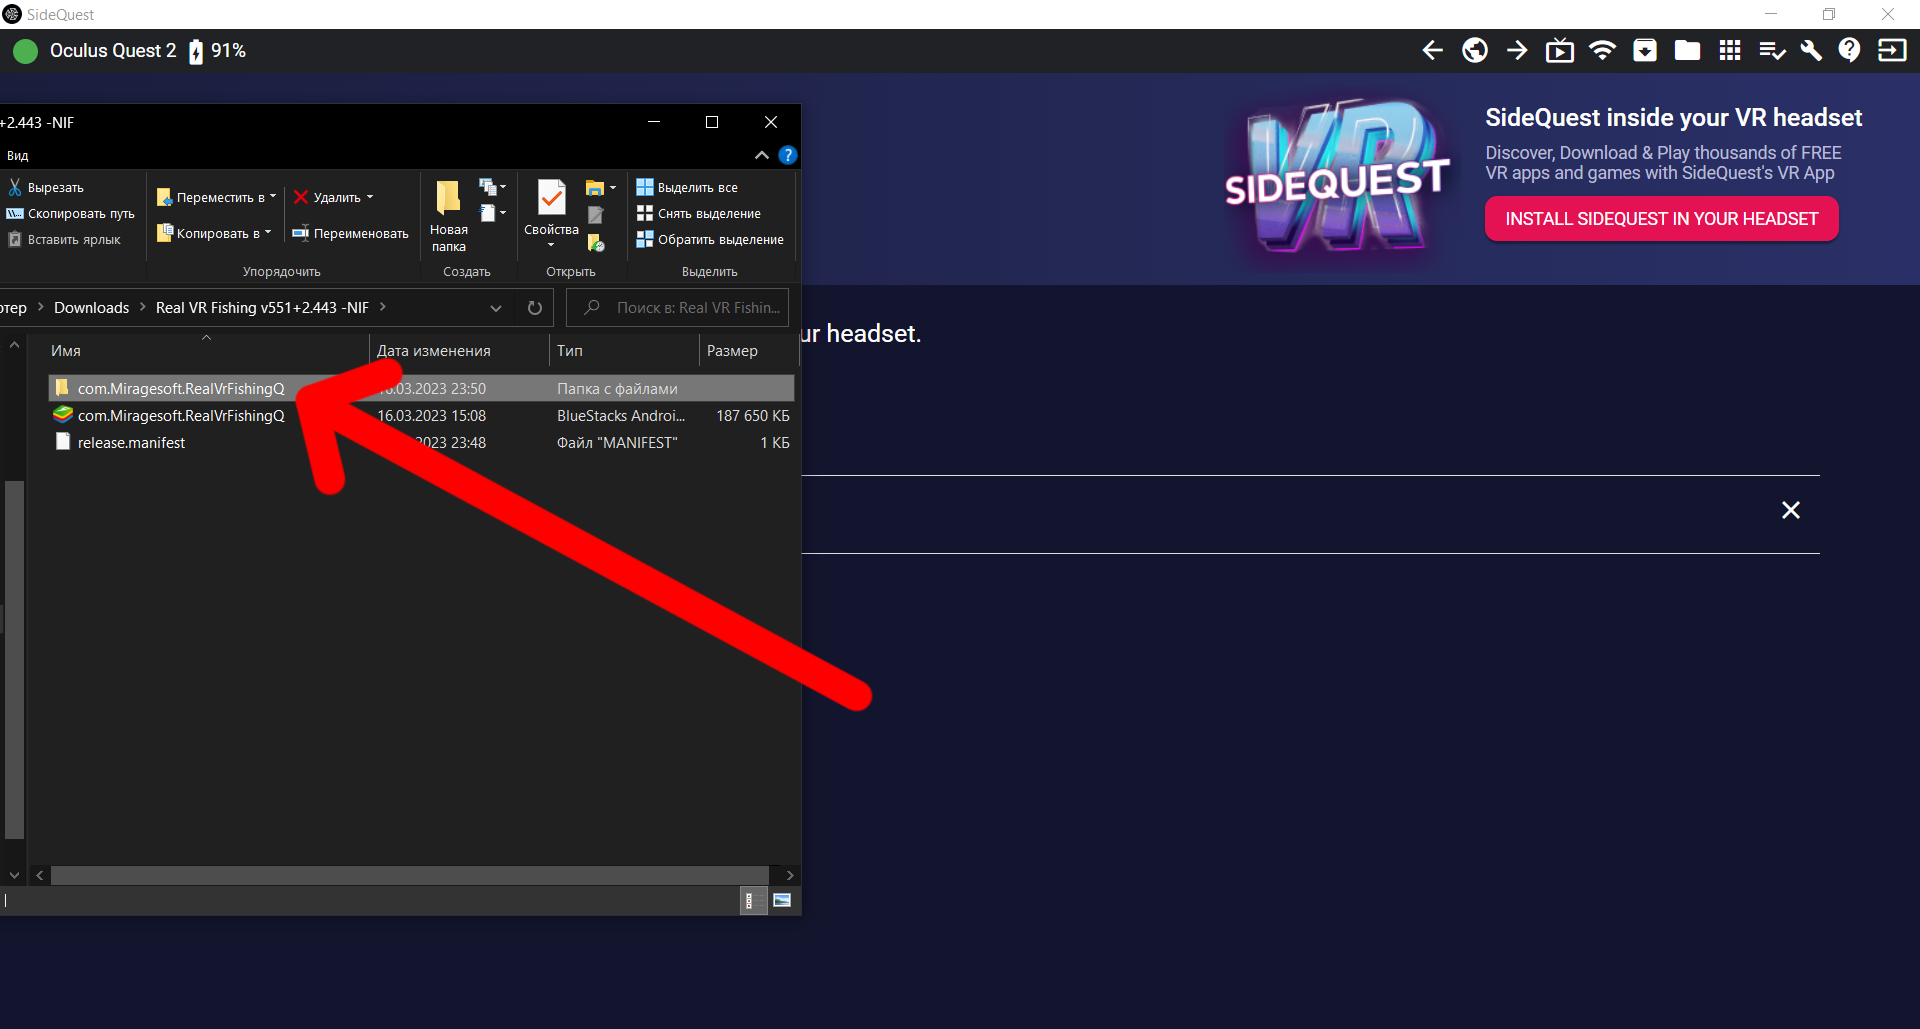
Task: Click Выделить все in the ribbon
Action: (x=687, y=188)
